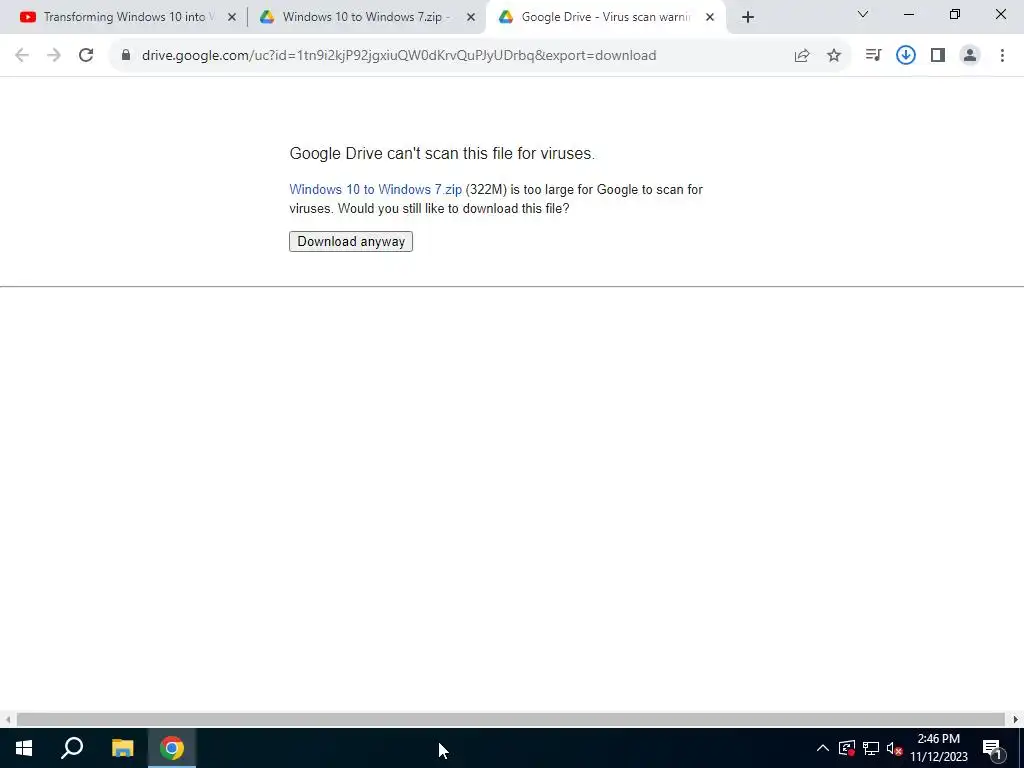The width and height of the screenshot is (1024, 768).
Task: Go forward one page
Action: pyautogui.click(x=54, y=56)
